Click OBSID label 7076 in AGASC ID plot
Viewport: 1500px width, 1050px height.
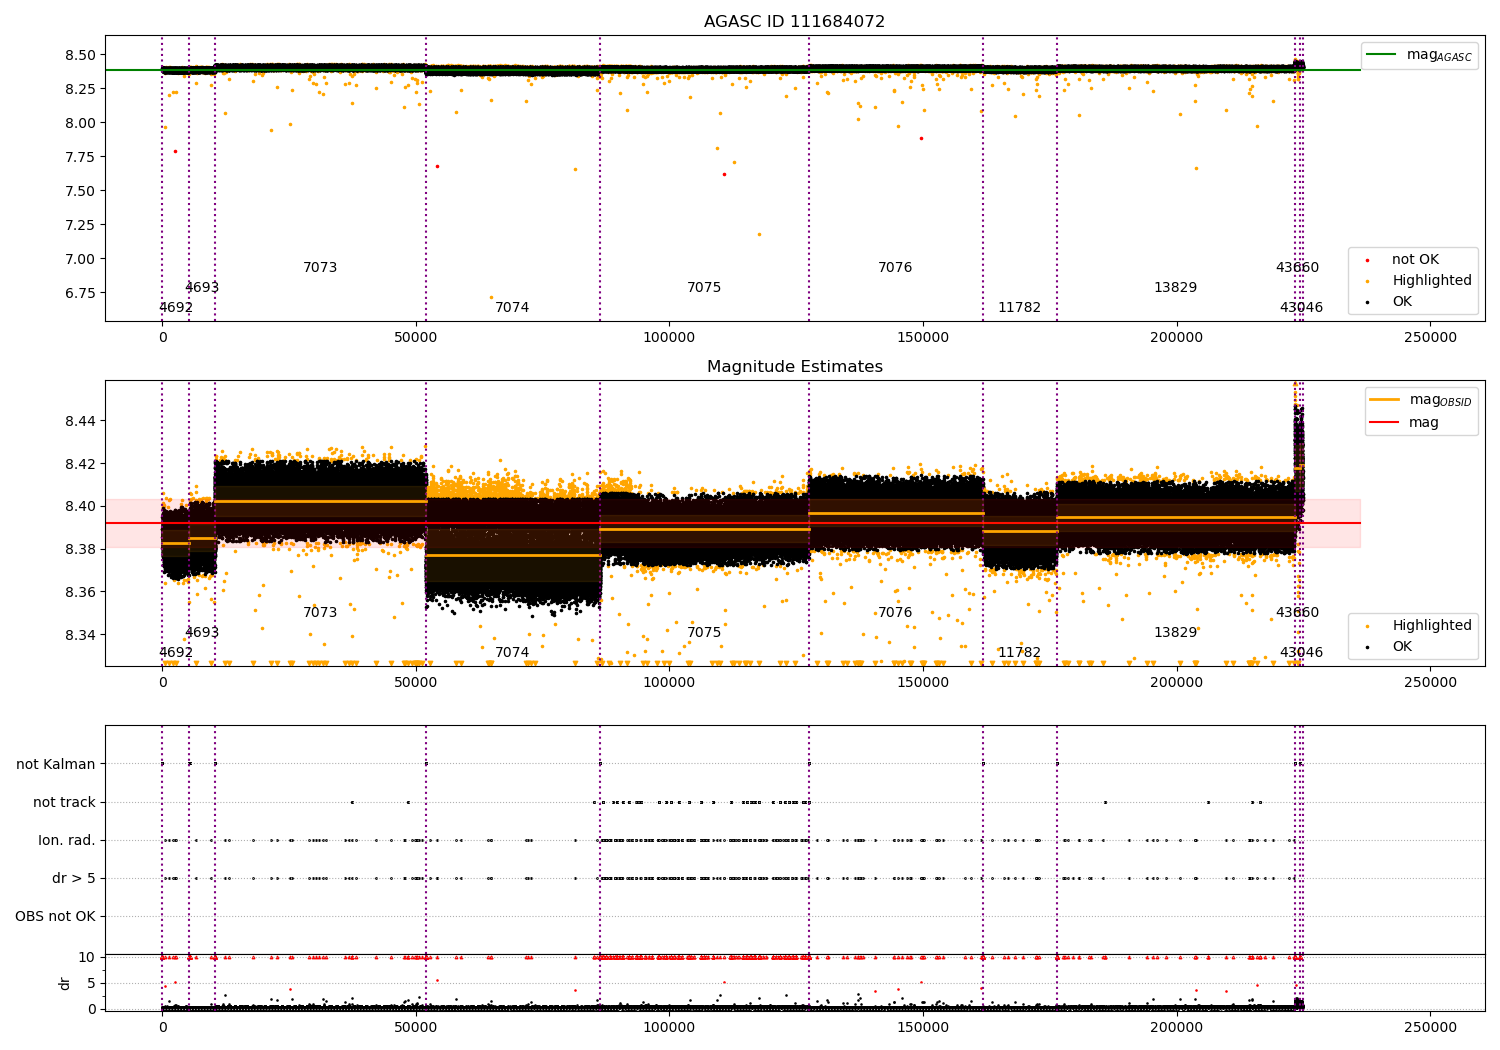895,268
